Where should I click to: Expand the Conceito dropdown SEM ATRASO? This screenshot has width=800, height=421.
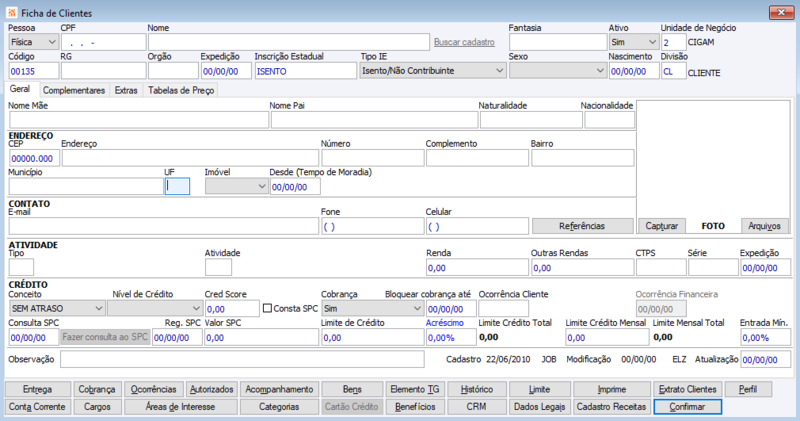point(57,308)
